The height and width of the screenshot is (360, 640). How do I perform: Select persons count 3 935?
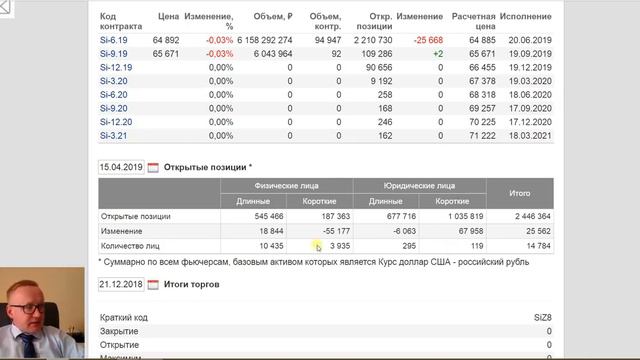pyautogui.click(x=340, y=246)
